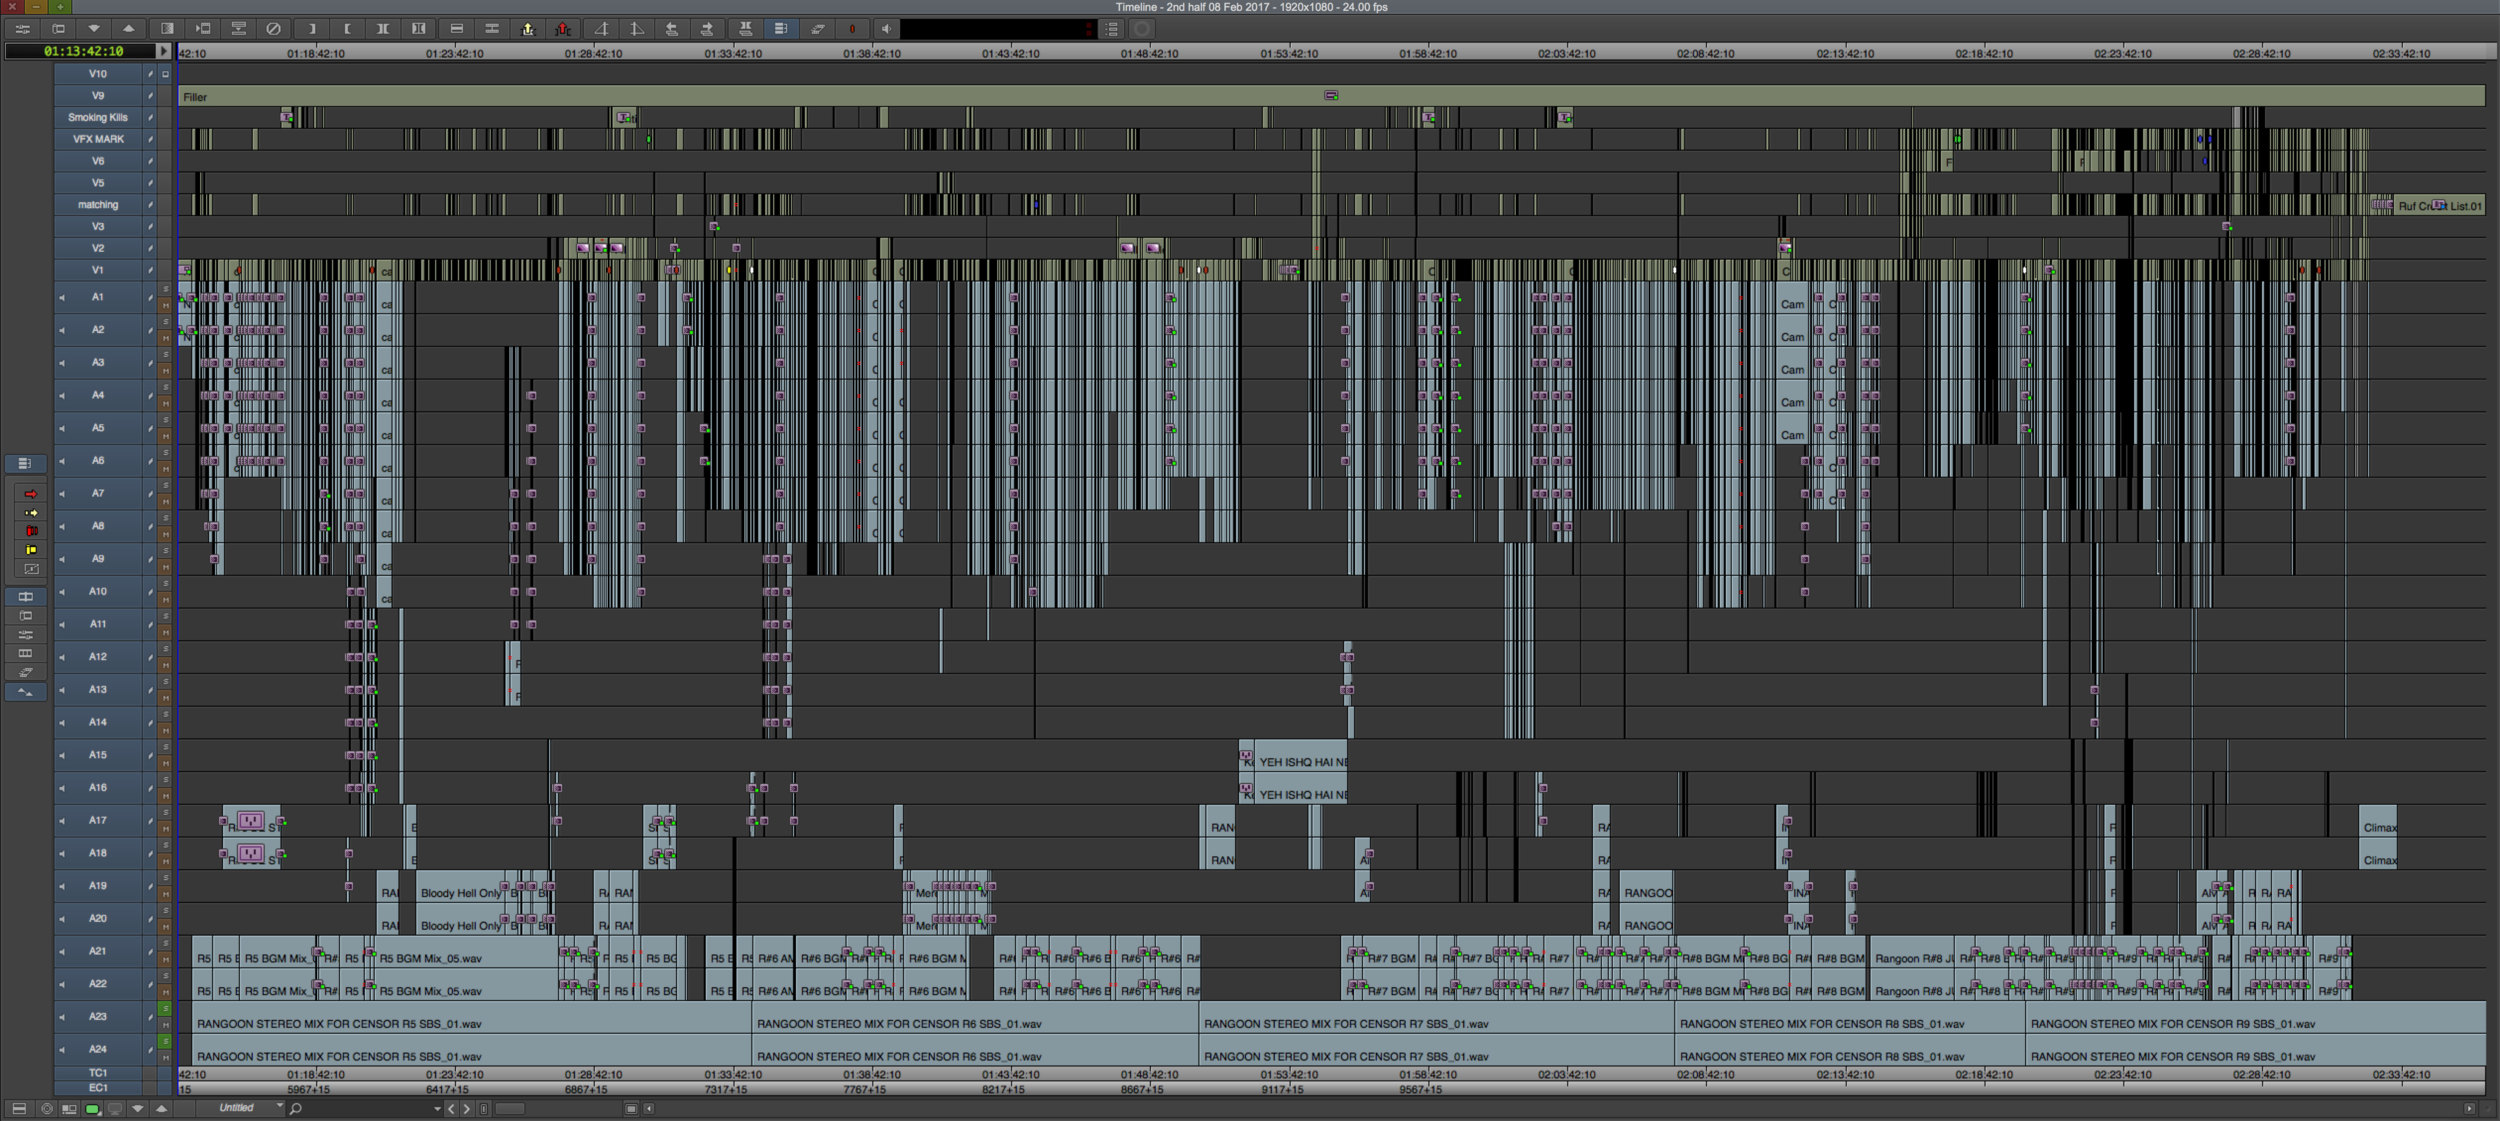This screenshot has width=2500, height=1121.
Task: Click the Mark In bracket icon
Action: [x=312, y=29]
